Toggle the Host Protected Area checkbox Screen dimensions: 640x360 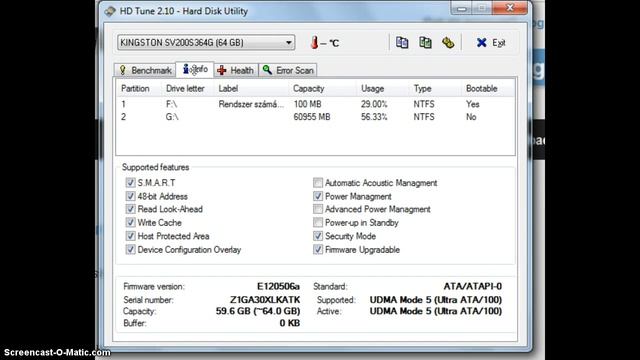point(130,236)
